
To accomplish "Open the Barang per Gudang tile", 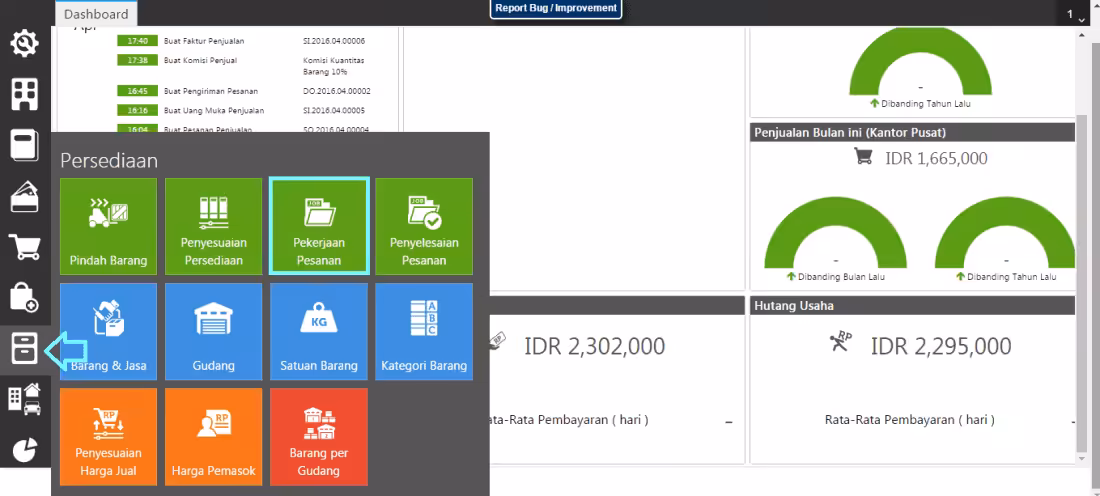I will [x=318, y=436].
